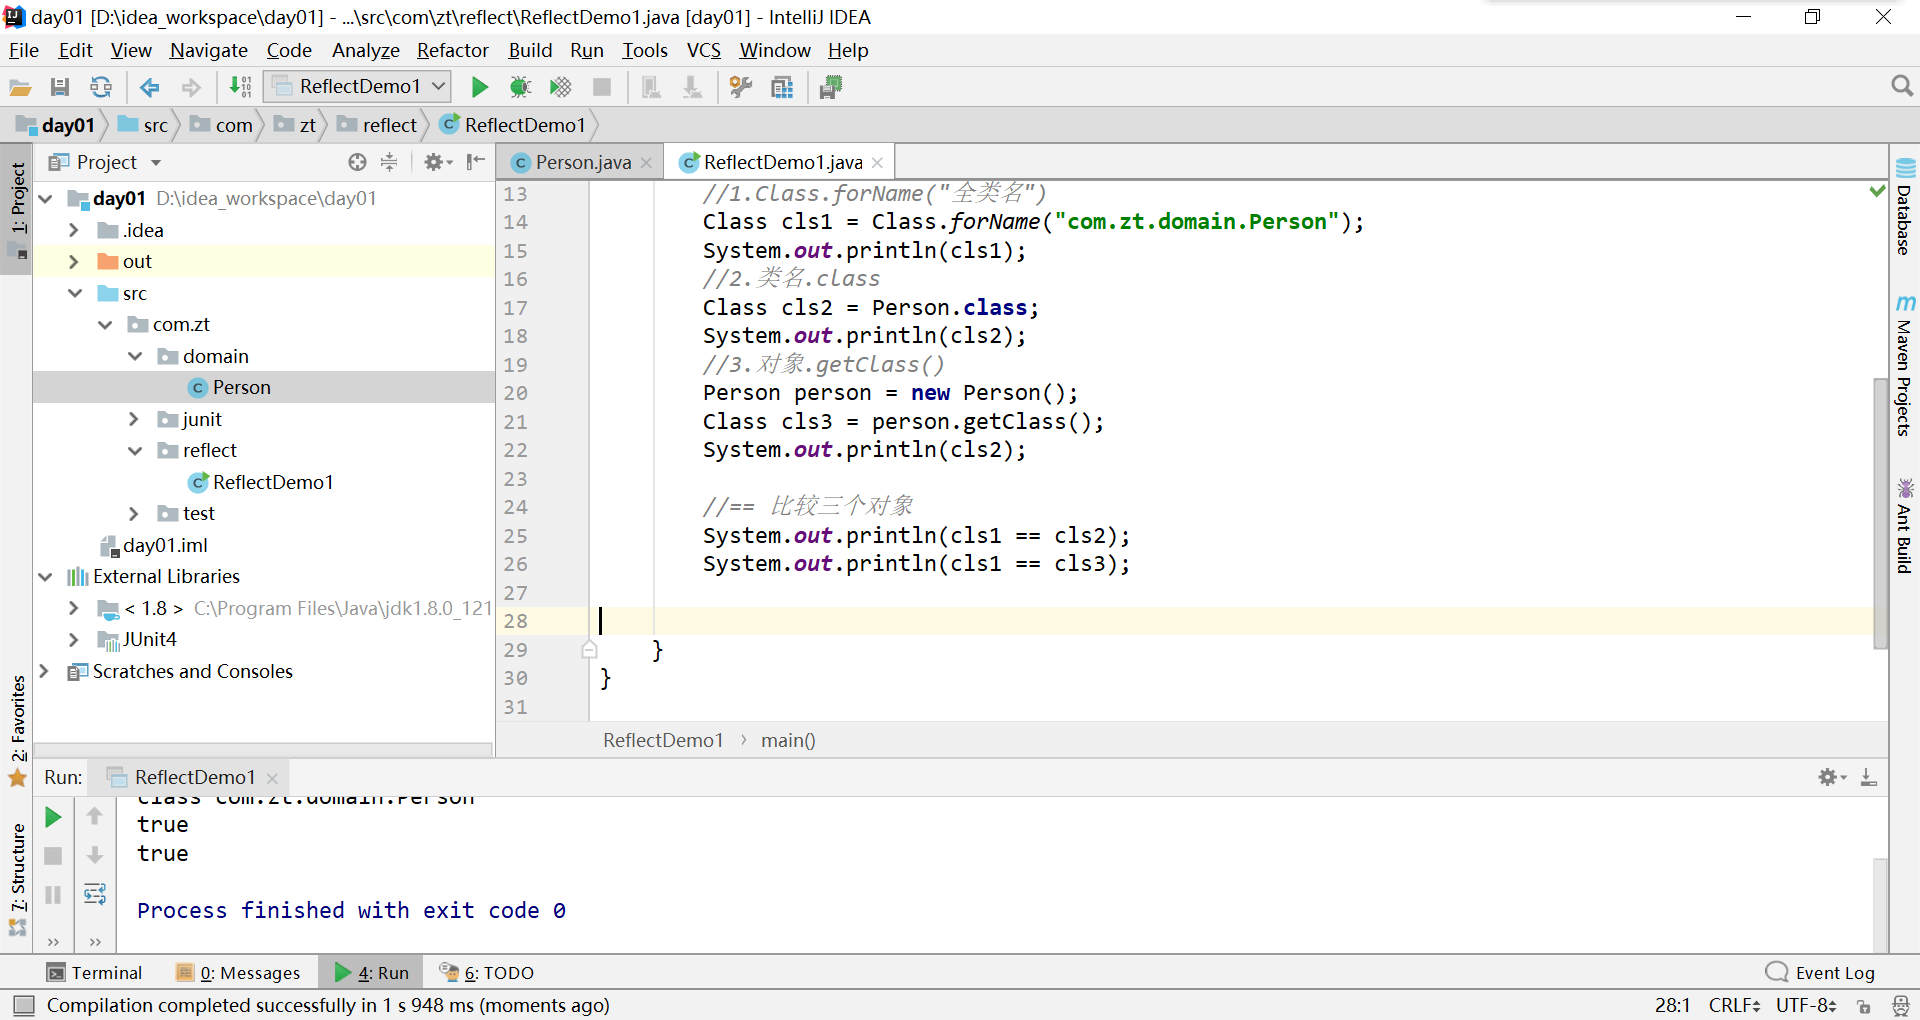Open Project Structure icon
1920x1020 pixels.
(x=782, y=87)
